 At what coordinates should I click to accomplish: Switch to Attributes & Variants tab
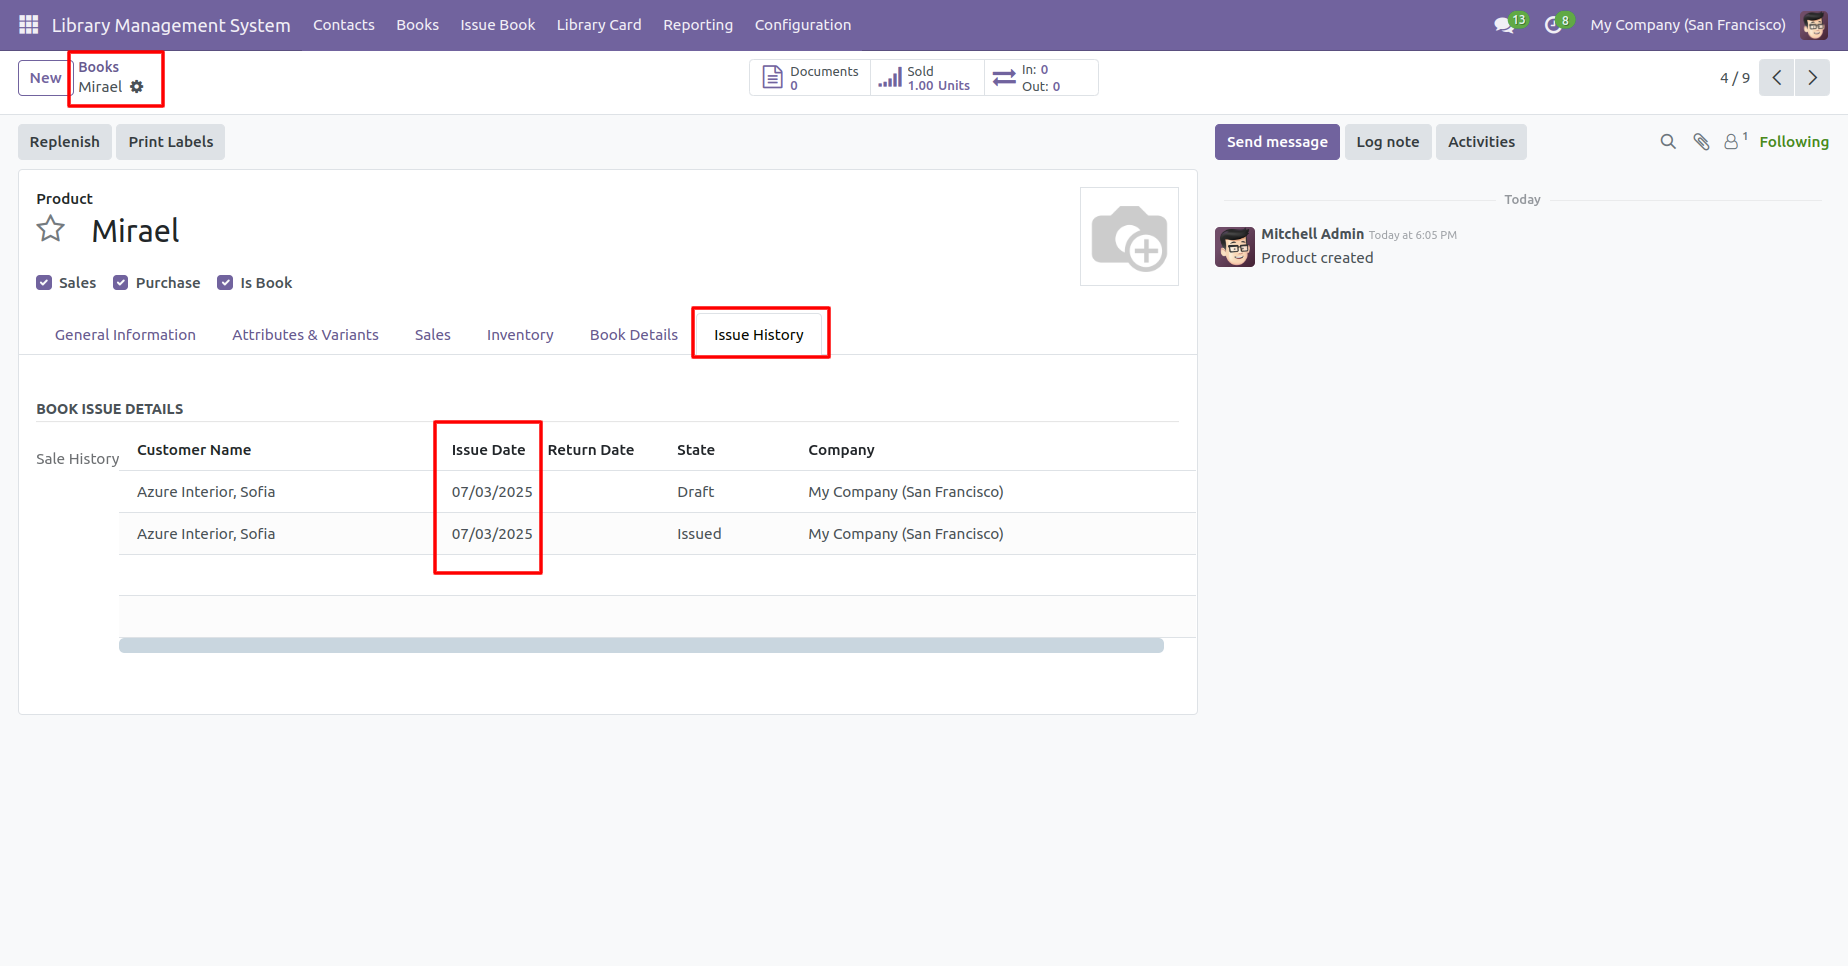click(x=305, y=335)
